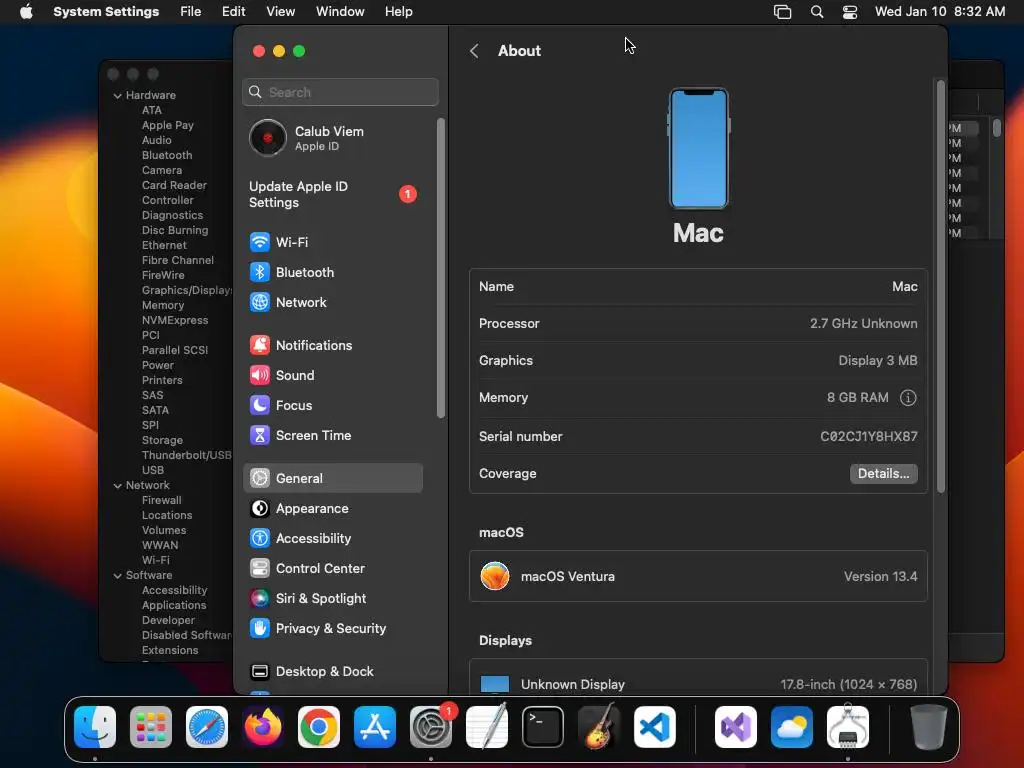Click the Mac name row

[698, 287]
